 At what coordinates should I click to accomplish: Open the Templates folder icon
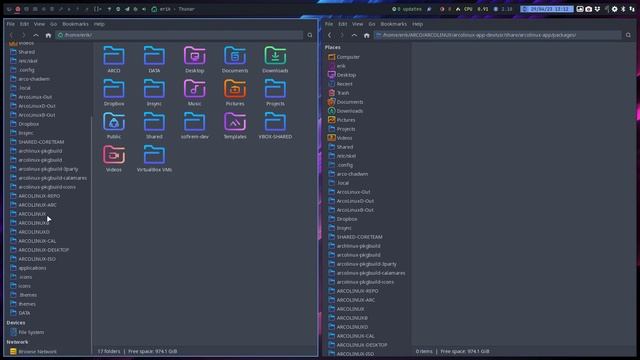click(235, 125)
